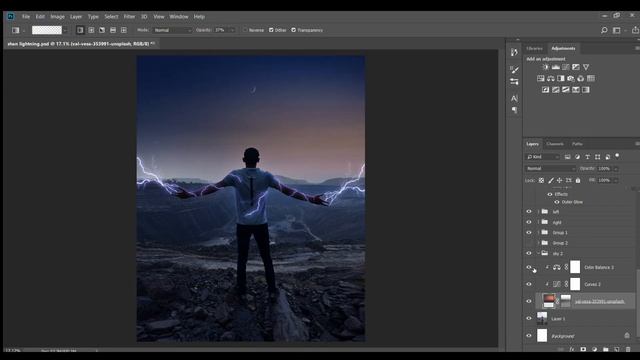The width and height of the screenshot is (640, 360).
Task: Lock transparent pixels on the layer
Action: click(541, 180)
